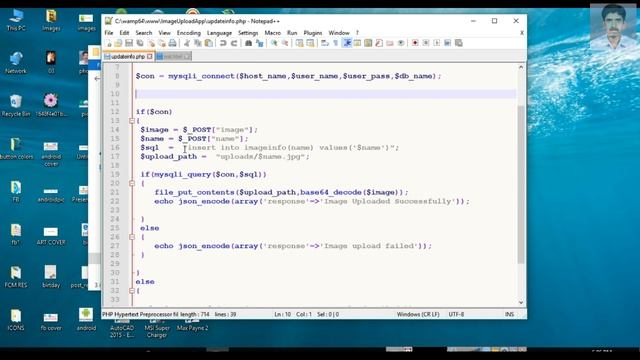
Task: Open the Network desktop icon
Action: tap(16, 63)
